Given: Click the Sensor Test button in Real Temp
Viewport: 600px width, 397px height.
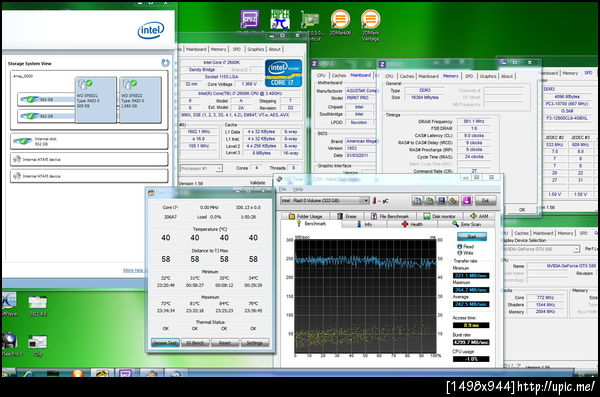Looking at the screenshot, I should click(x=165, y=343).
